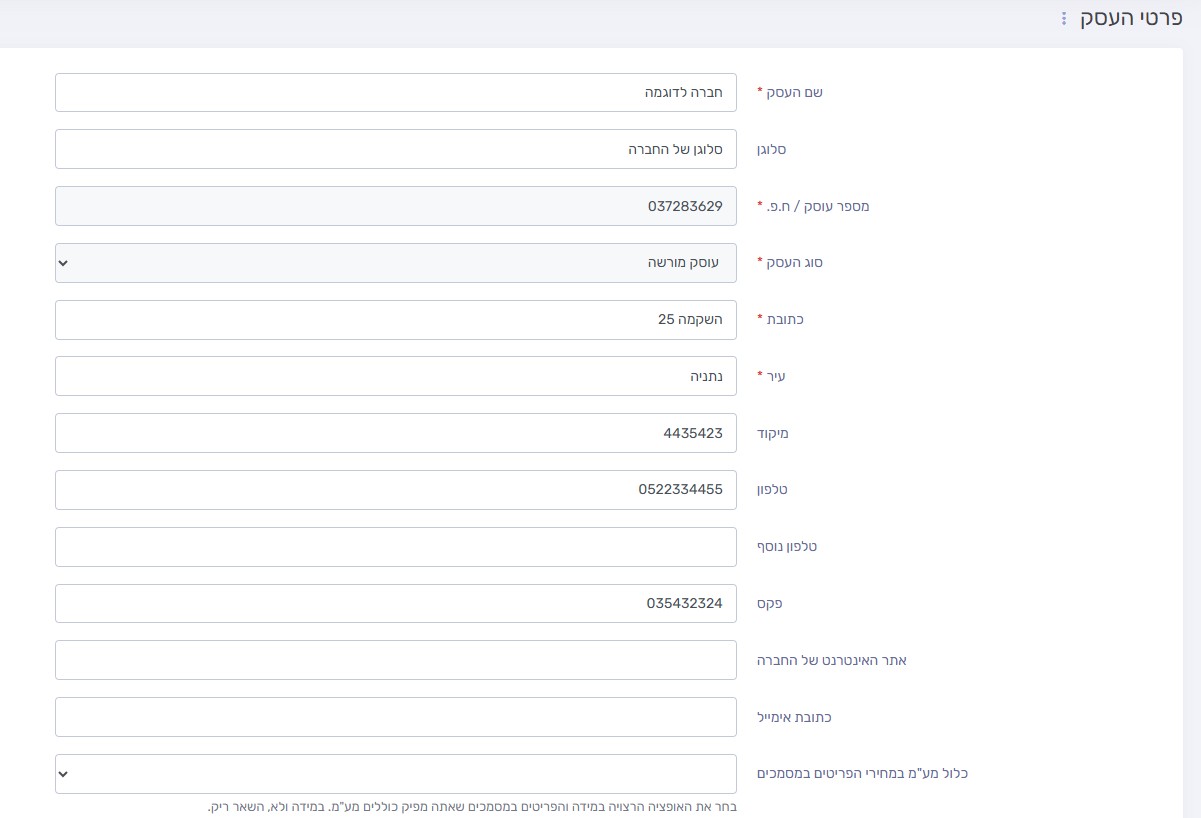Image resolution: width=1201 pixels, height=818 pixels.
Task: Select the phone field with 0522334455
Action: pos(395,490)
